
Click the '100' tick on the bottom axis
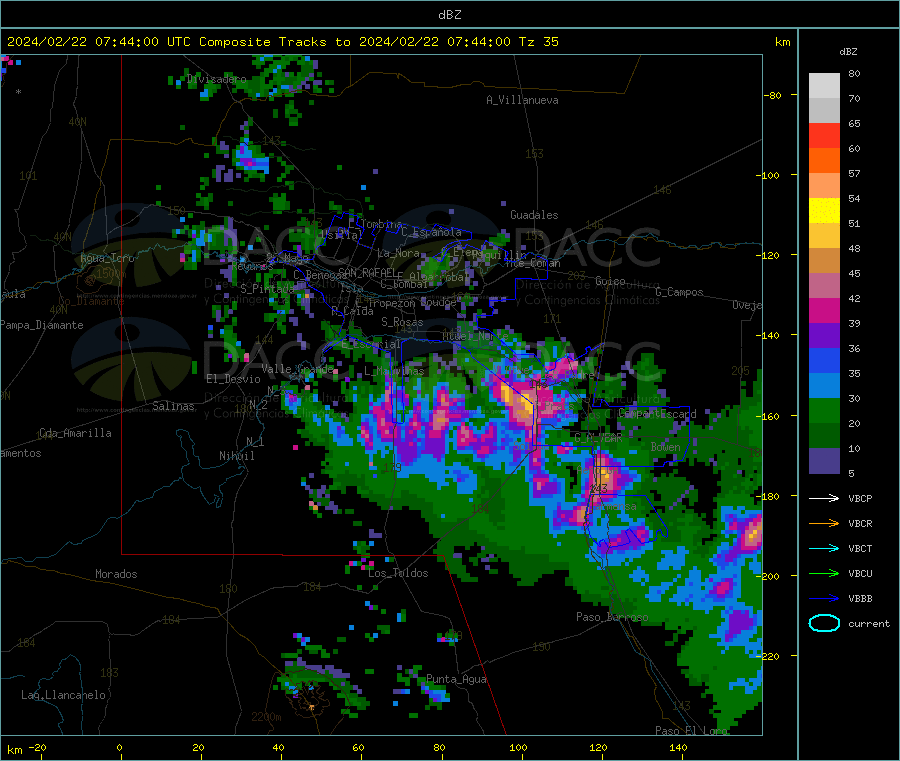click(518, 748)
